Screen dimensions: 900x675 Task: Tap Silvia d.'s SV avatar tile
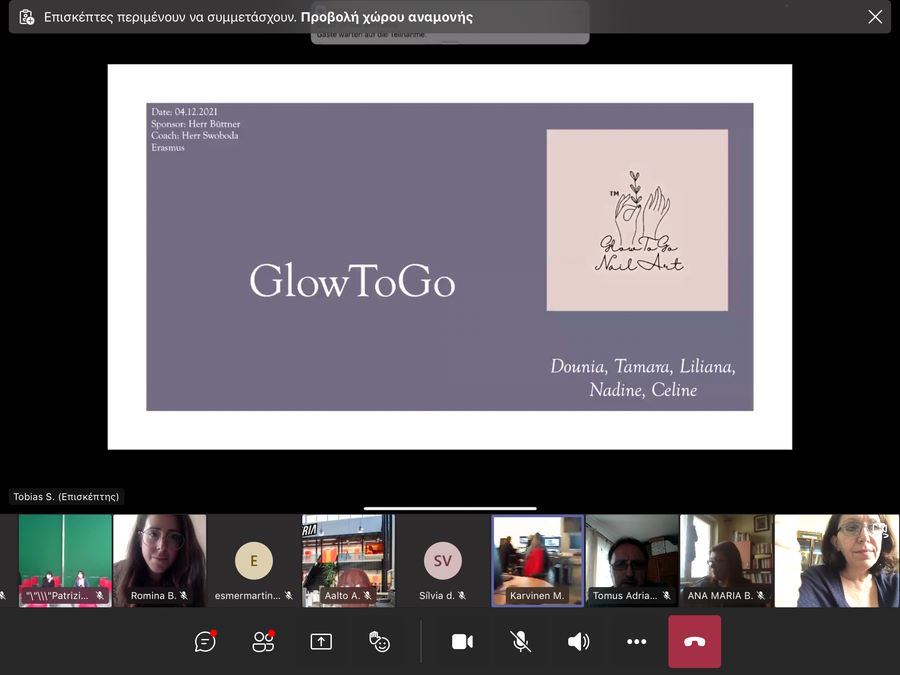tap(442, 560)
